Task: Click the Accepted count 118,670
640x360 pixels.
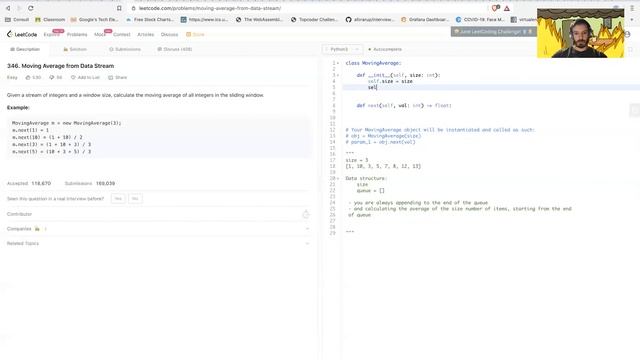Action: 41,184
